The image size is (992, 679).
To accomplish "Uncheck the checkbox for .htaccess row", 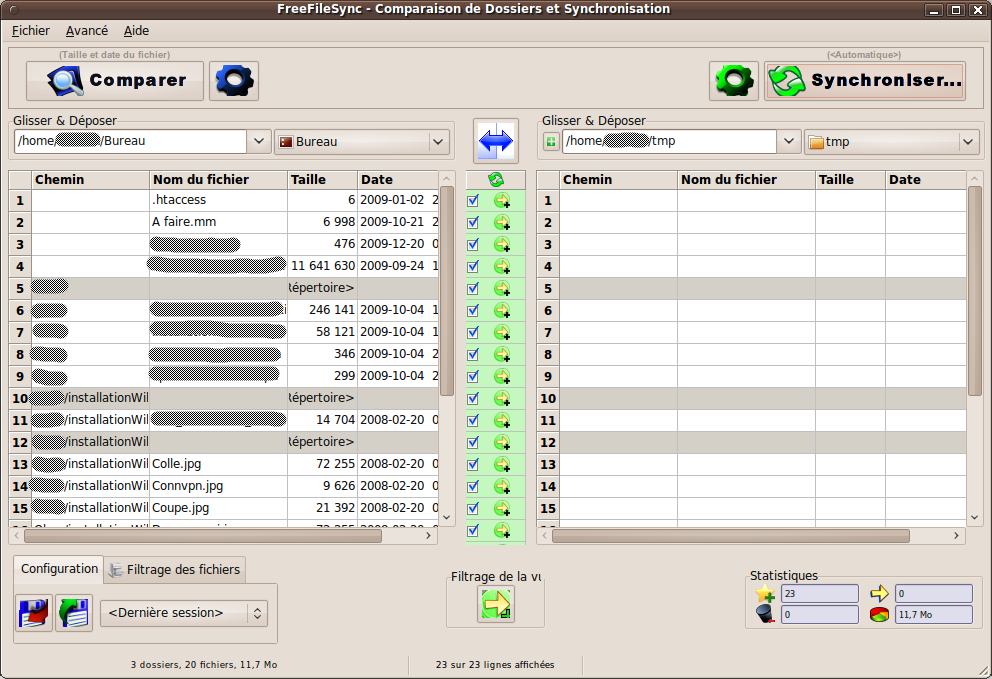I will point(473,201).
